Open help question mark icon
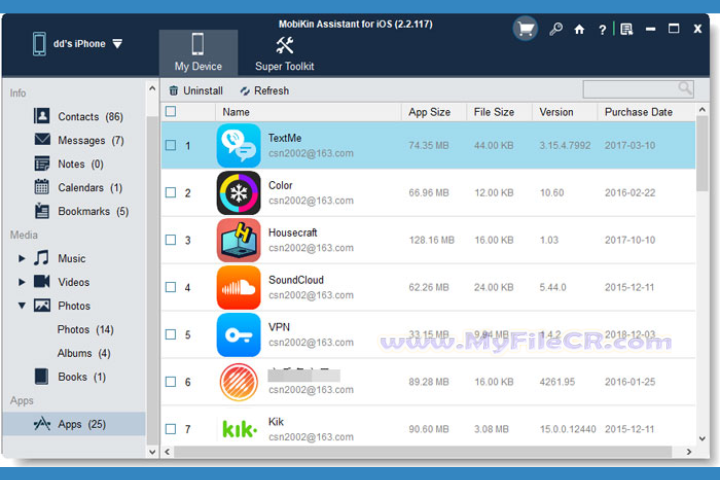This screenshot has height=480, width=720. point(602,30)
